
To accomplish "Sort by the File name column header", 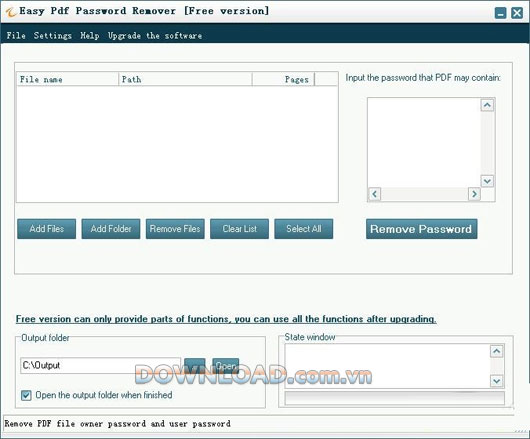I will [68, 79].
